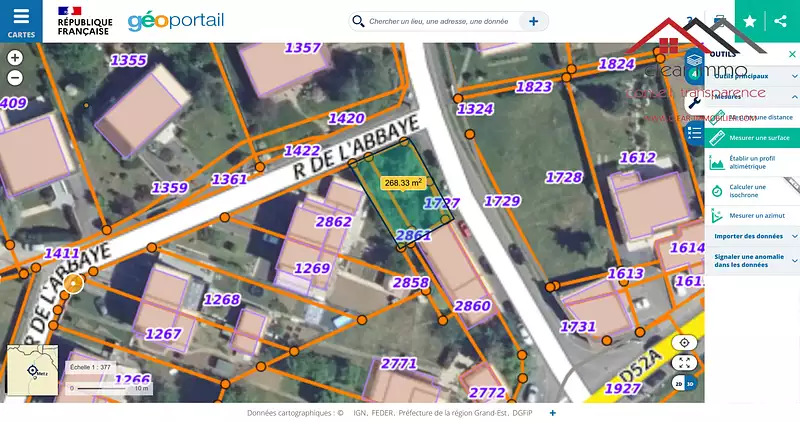The height and width of the screenshot is (423, 800).
Task: Toggle the 2D/3D view switch
Action: (684, 383)
